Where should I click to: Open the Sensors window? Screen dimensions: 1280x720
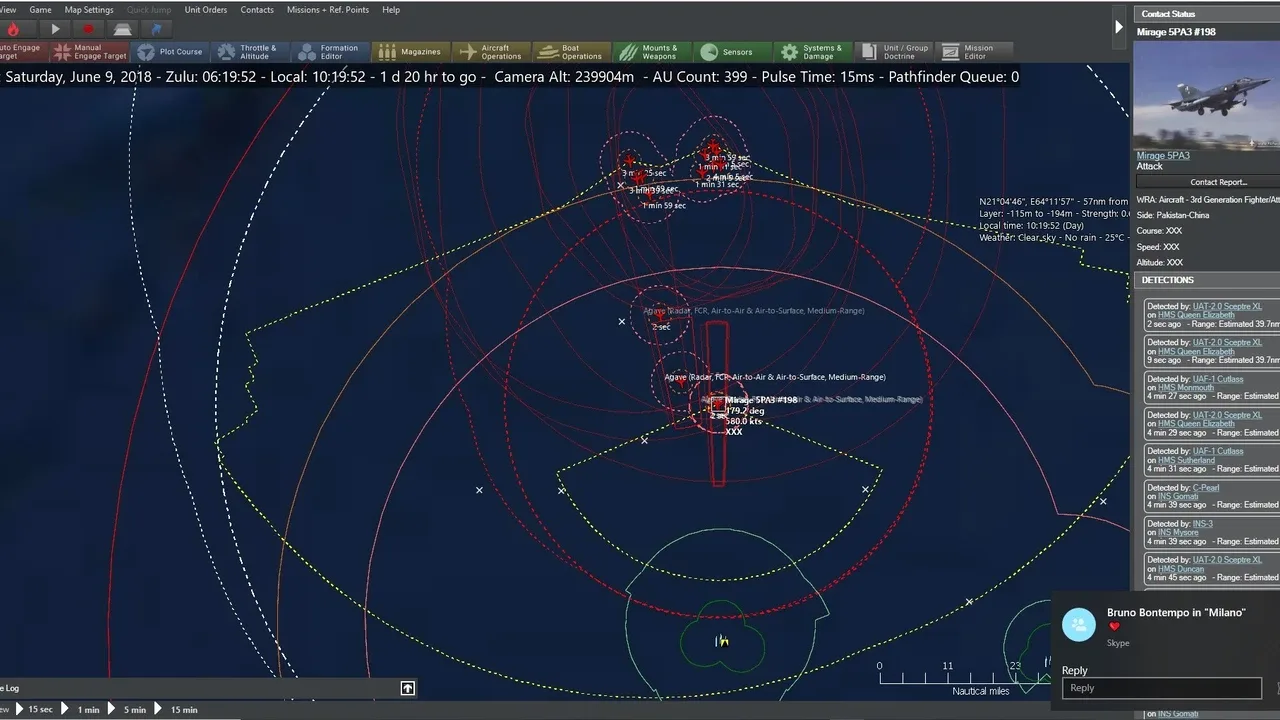click(x=727, y=52)
